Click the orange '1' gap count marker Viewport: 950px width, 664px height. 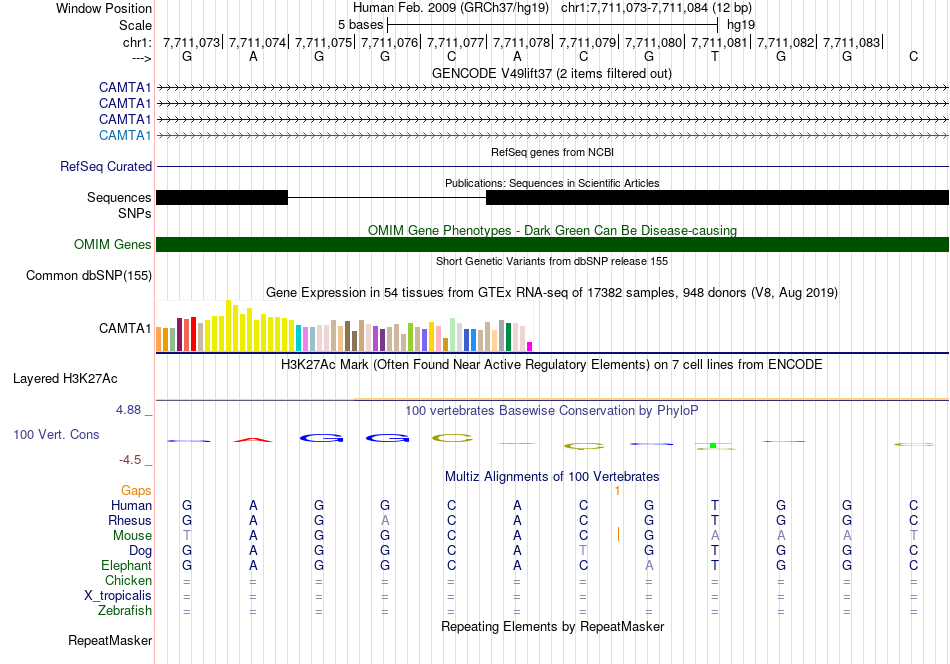[617, 491]
